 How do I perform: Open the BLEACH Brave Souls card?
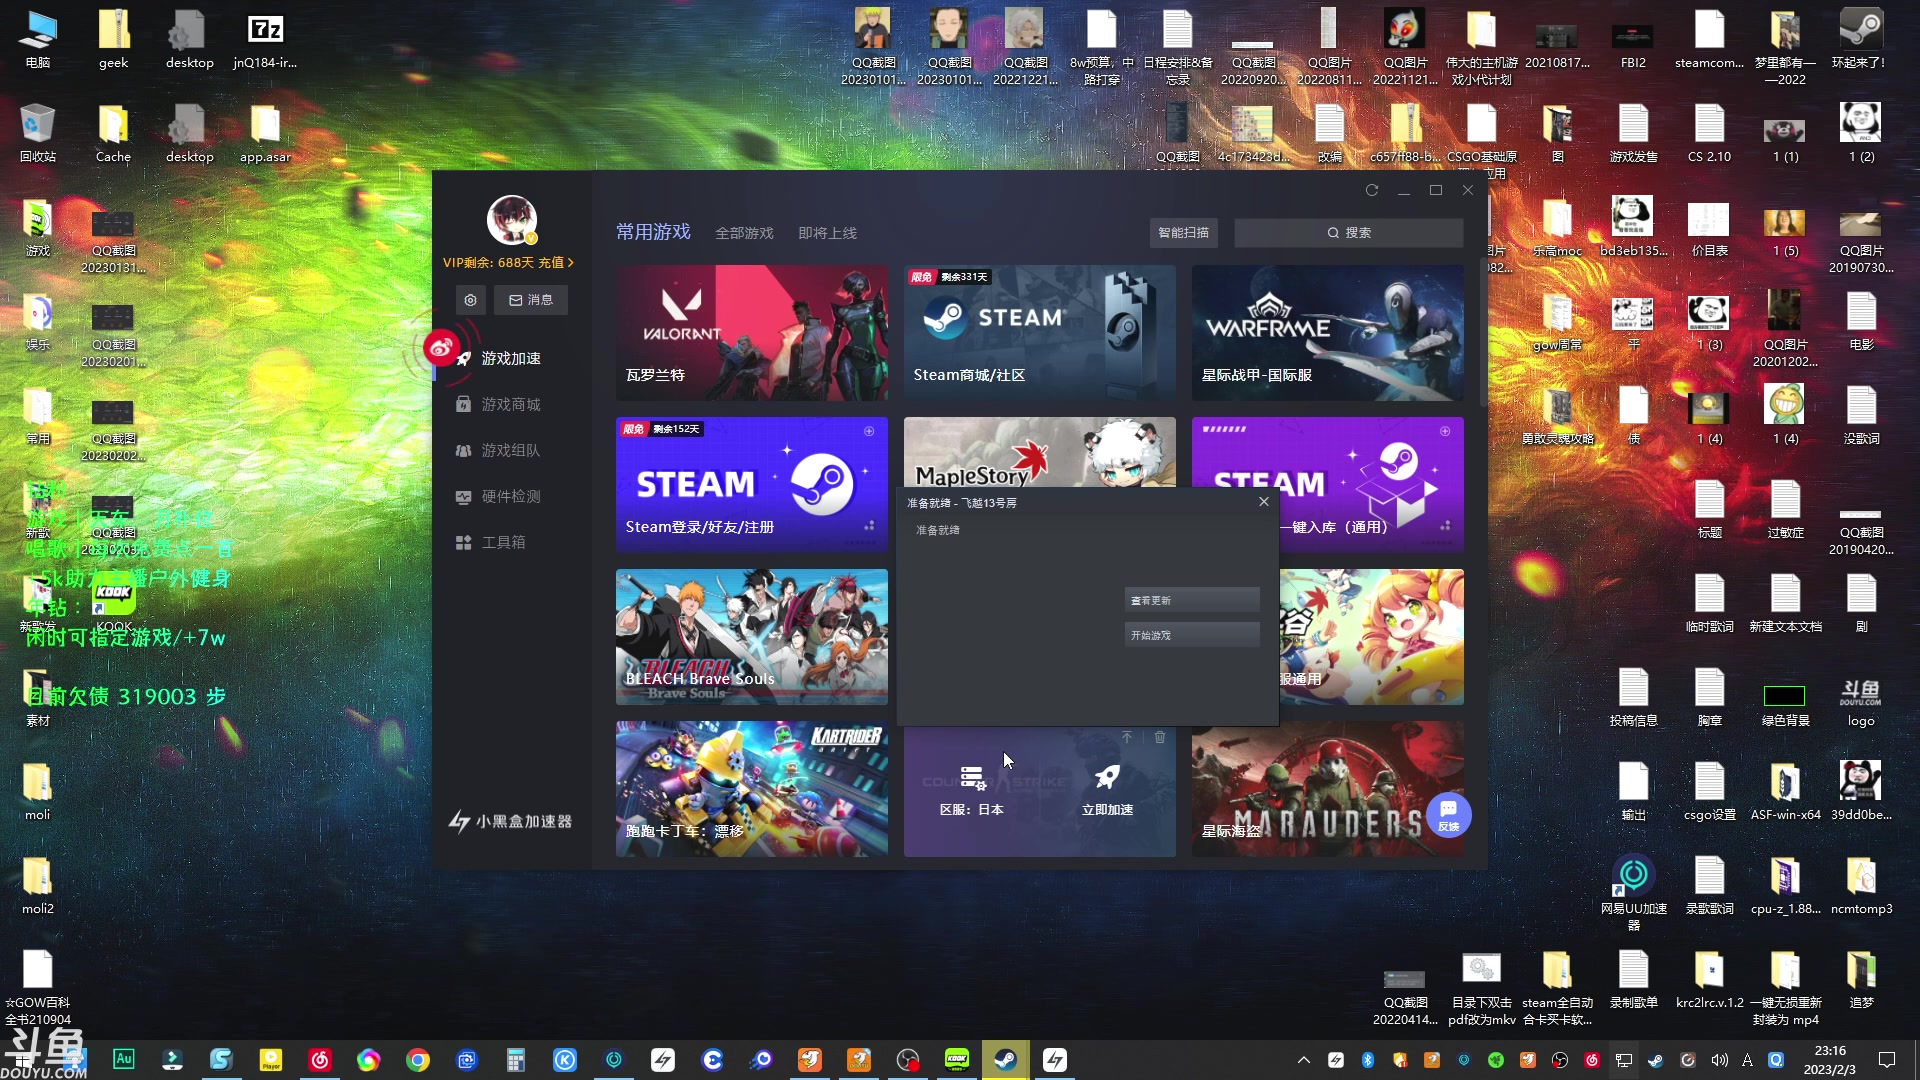(x=752, y=637)
